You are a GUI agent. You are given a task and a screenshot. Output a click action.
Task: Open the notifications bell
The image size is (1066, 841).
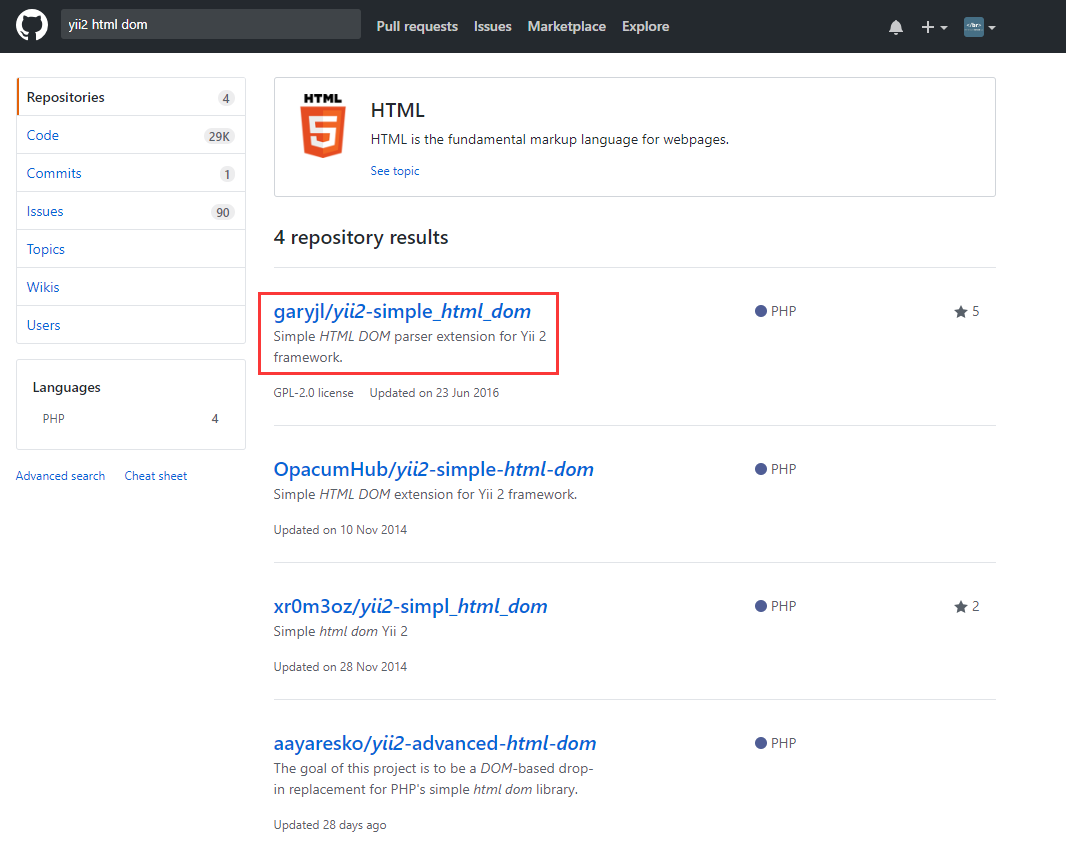(895, 27)
